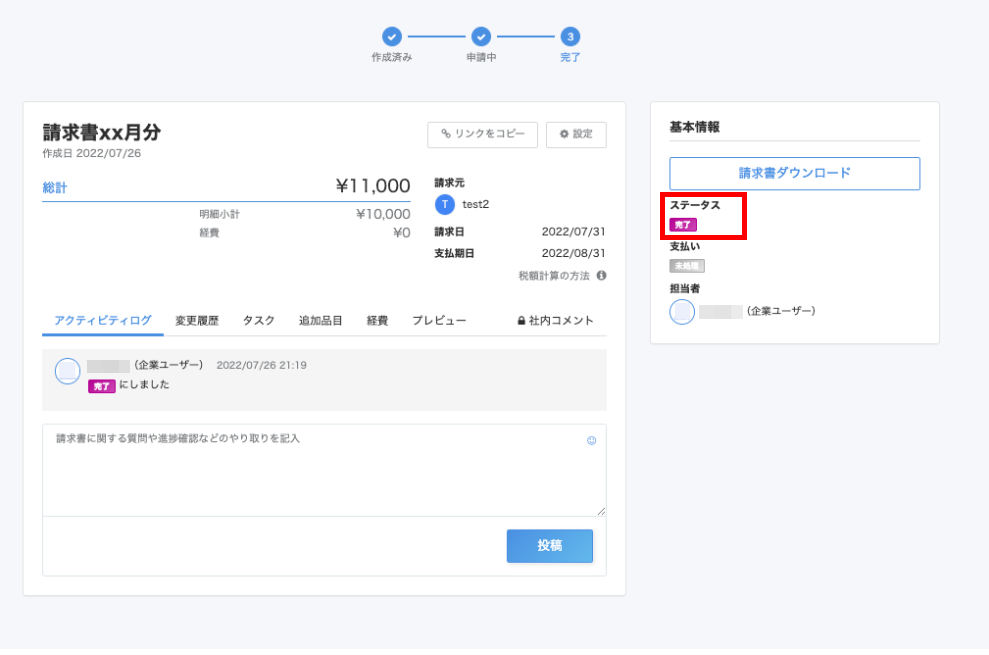Click the ¥11,000 total amount
989x655 pixels.
click(x=373, y=186)
